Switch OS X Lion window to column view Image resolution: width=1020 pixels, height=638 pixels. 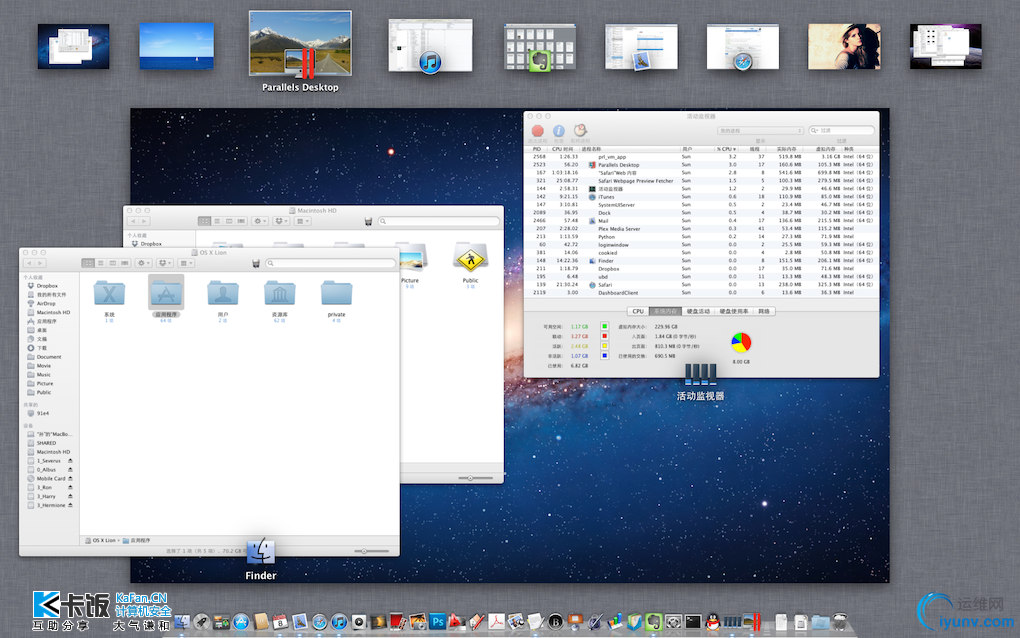113,263
